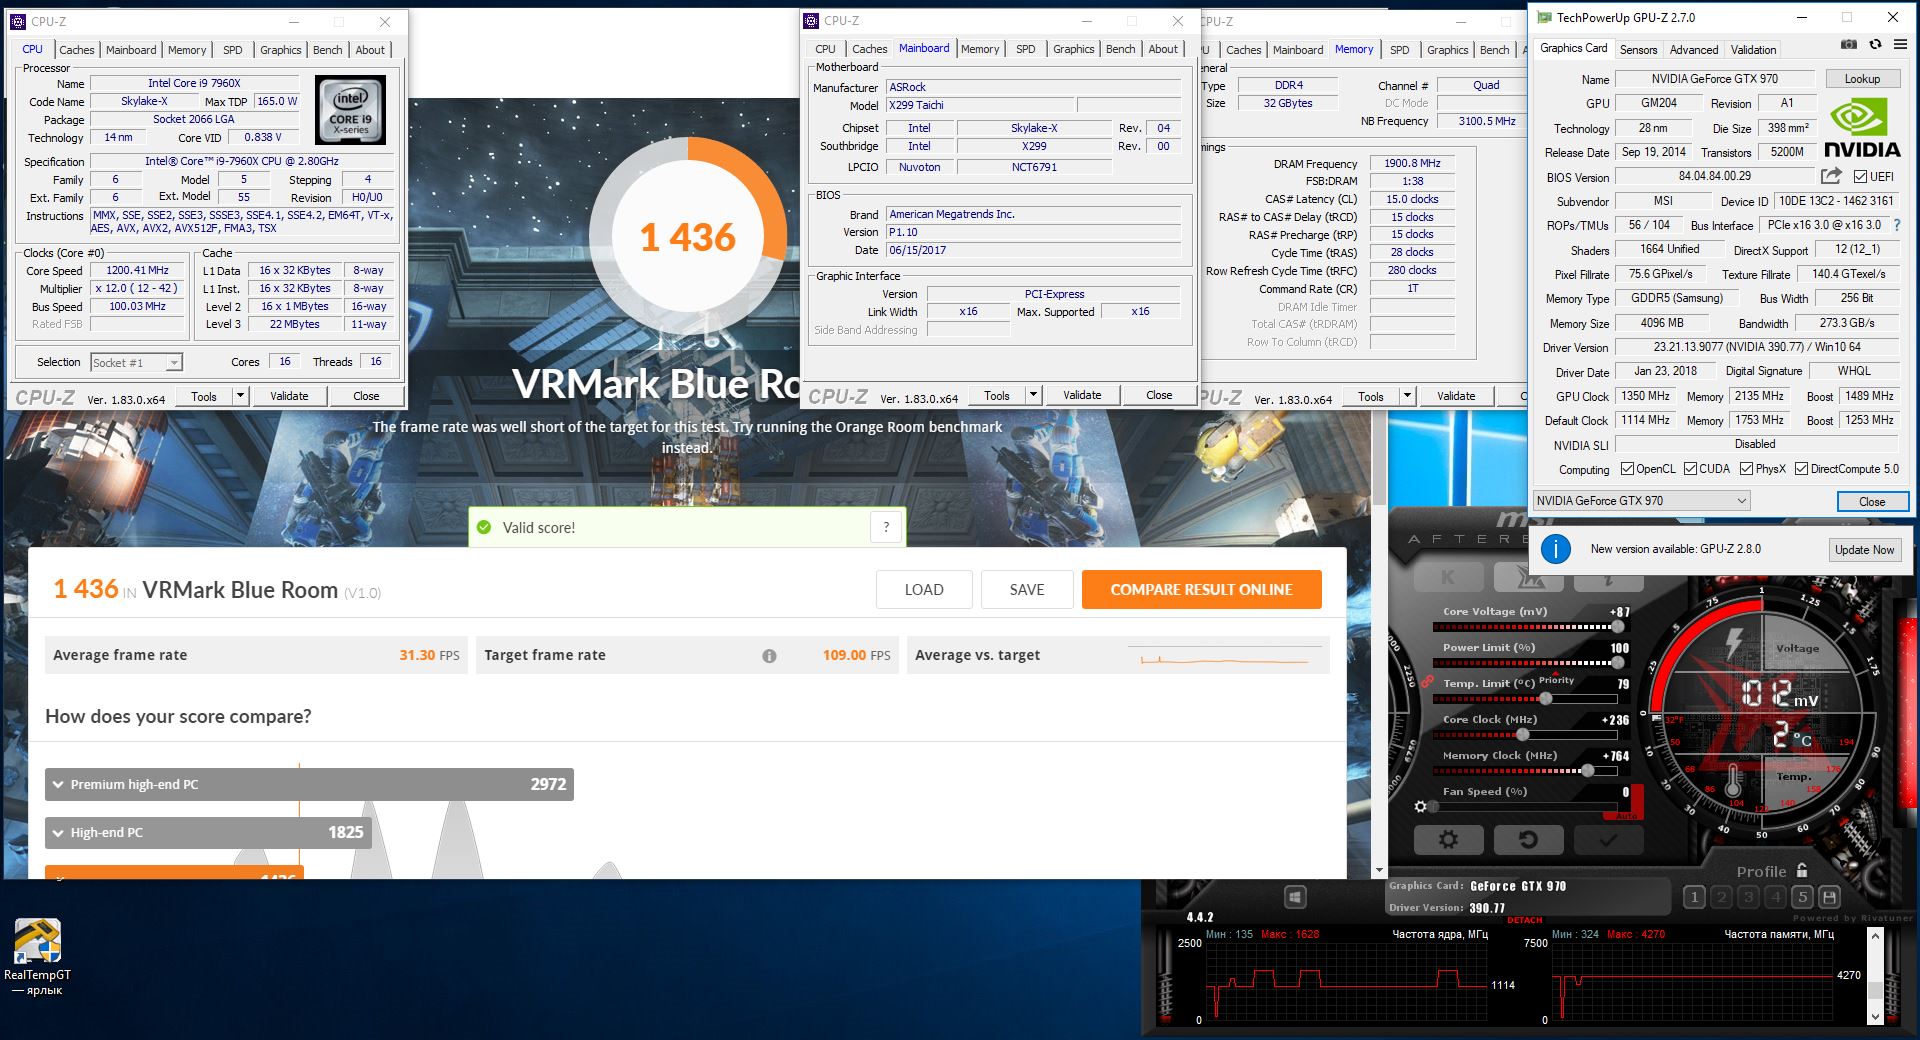Click link icon between power and temp limit
The image size is (1920, 1040).
[x=1427, y=681]
